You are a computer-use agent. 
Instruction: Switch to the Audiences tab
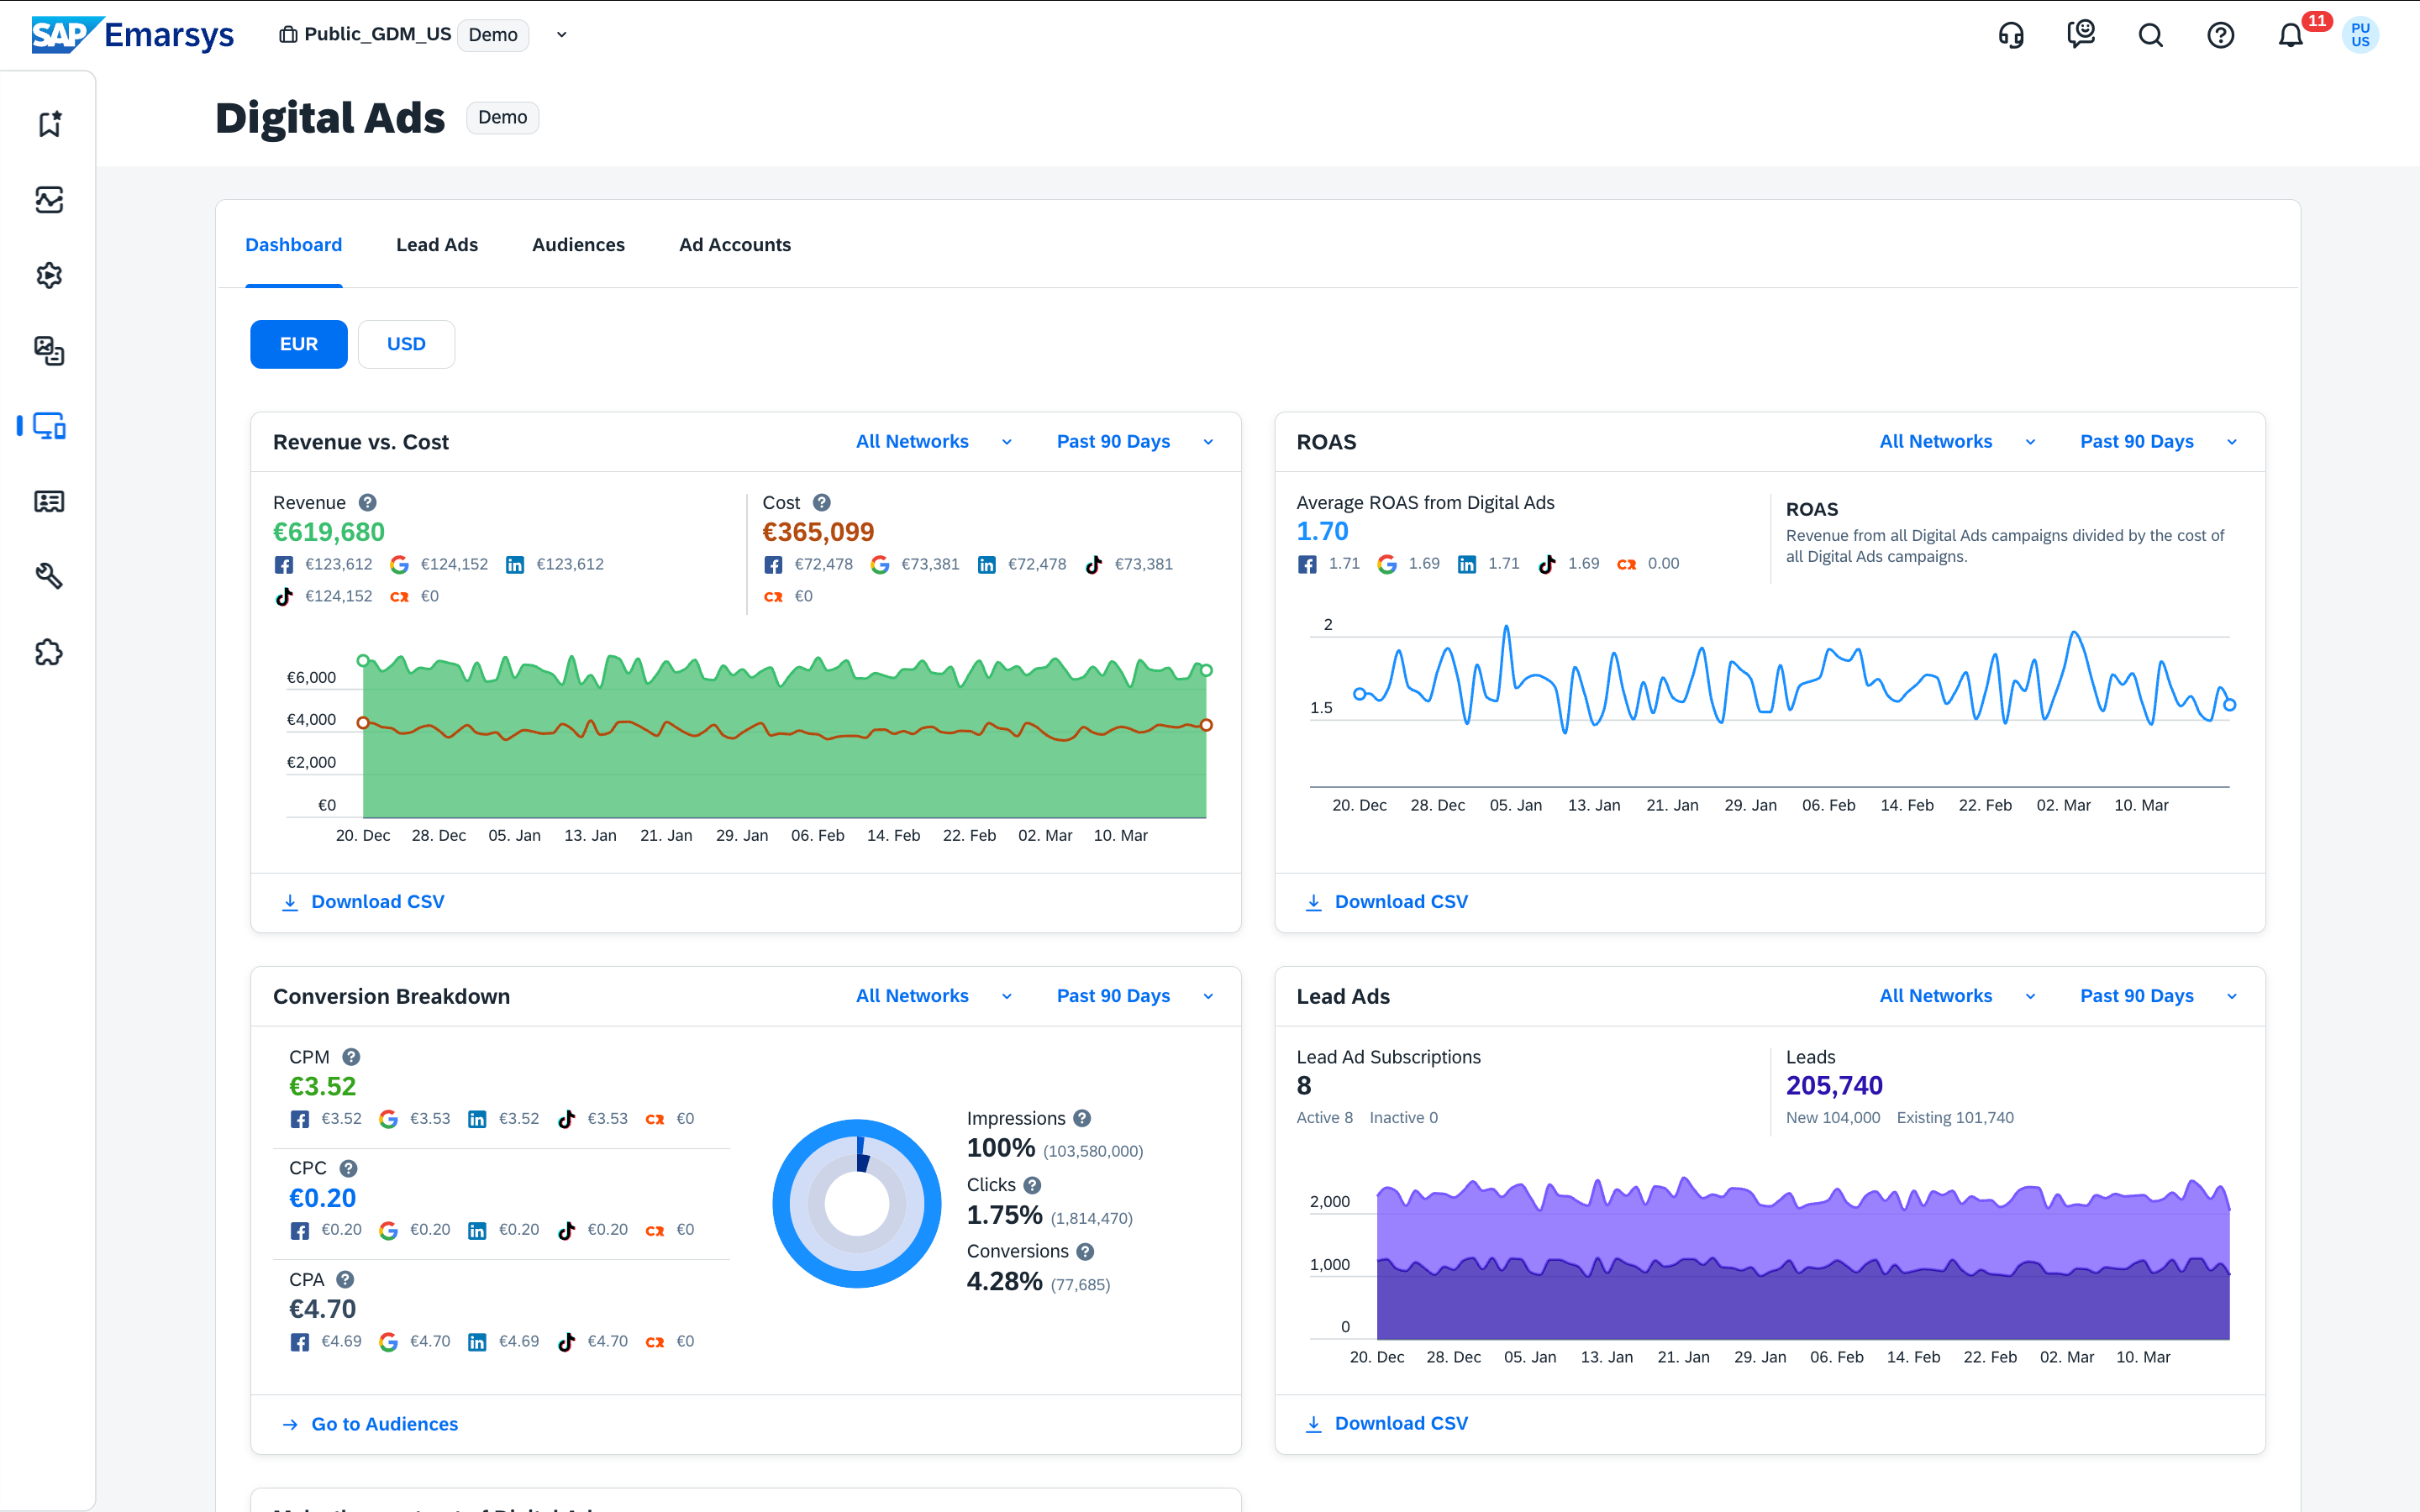[x=578, y=245]
